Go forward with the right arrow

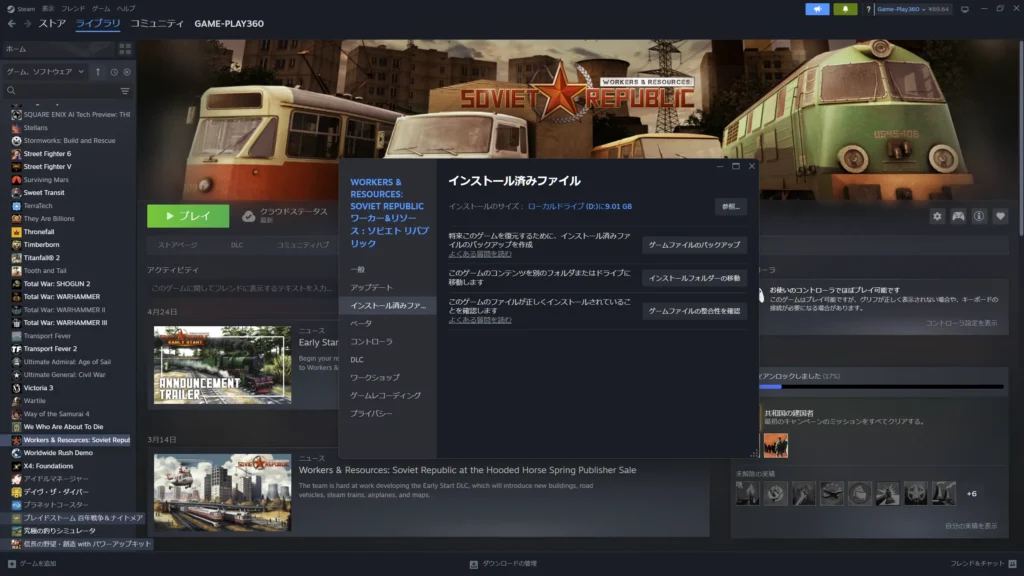(27, 24)
